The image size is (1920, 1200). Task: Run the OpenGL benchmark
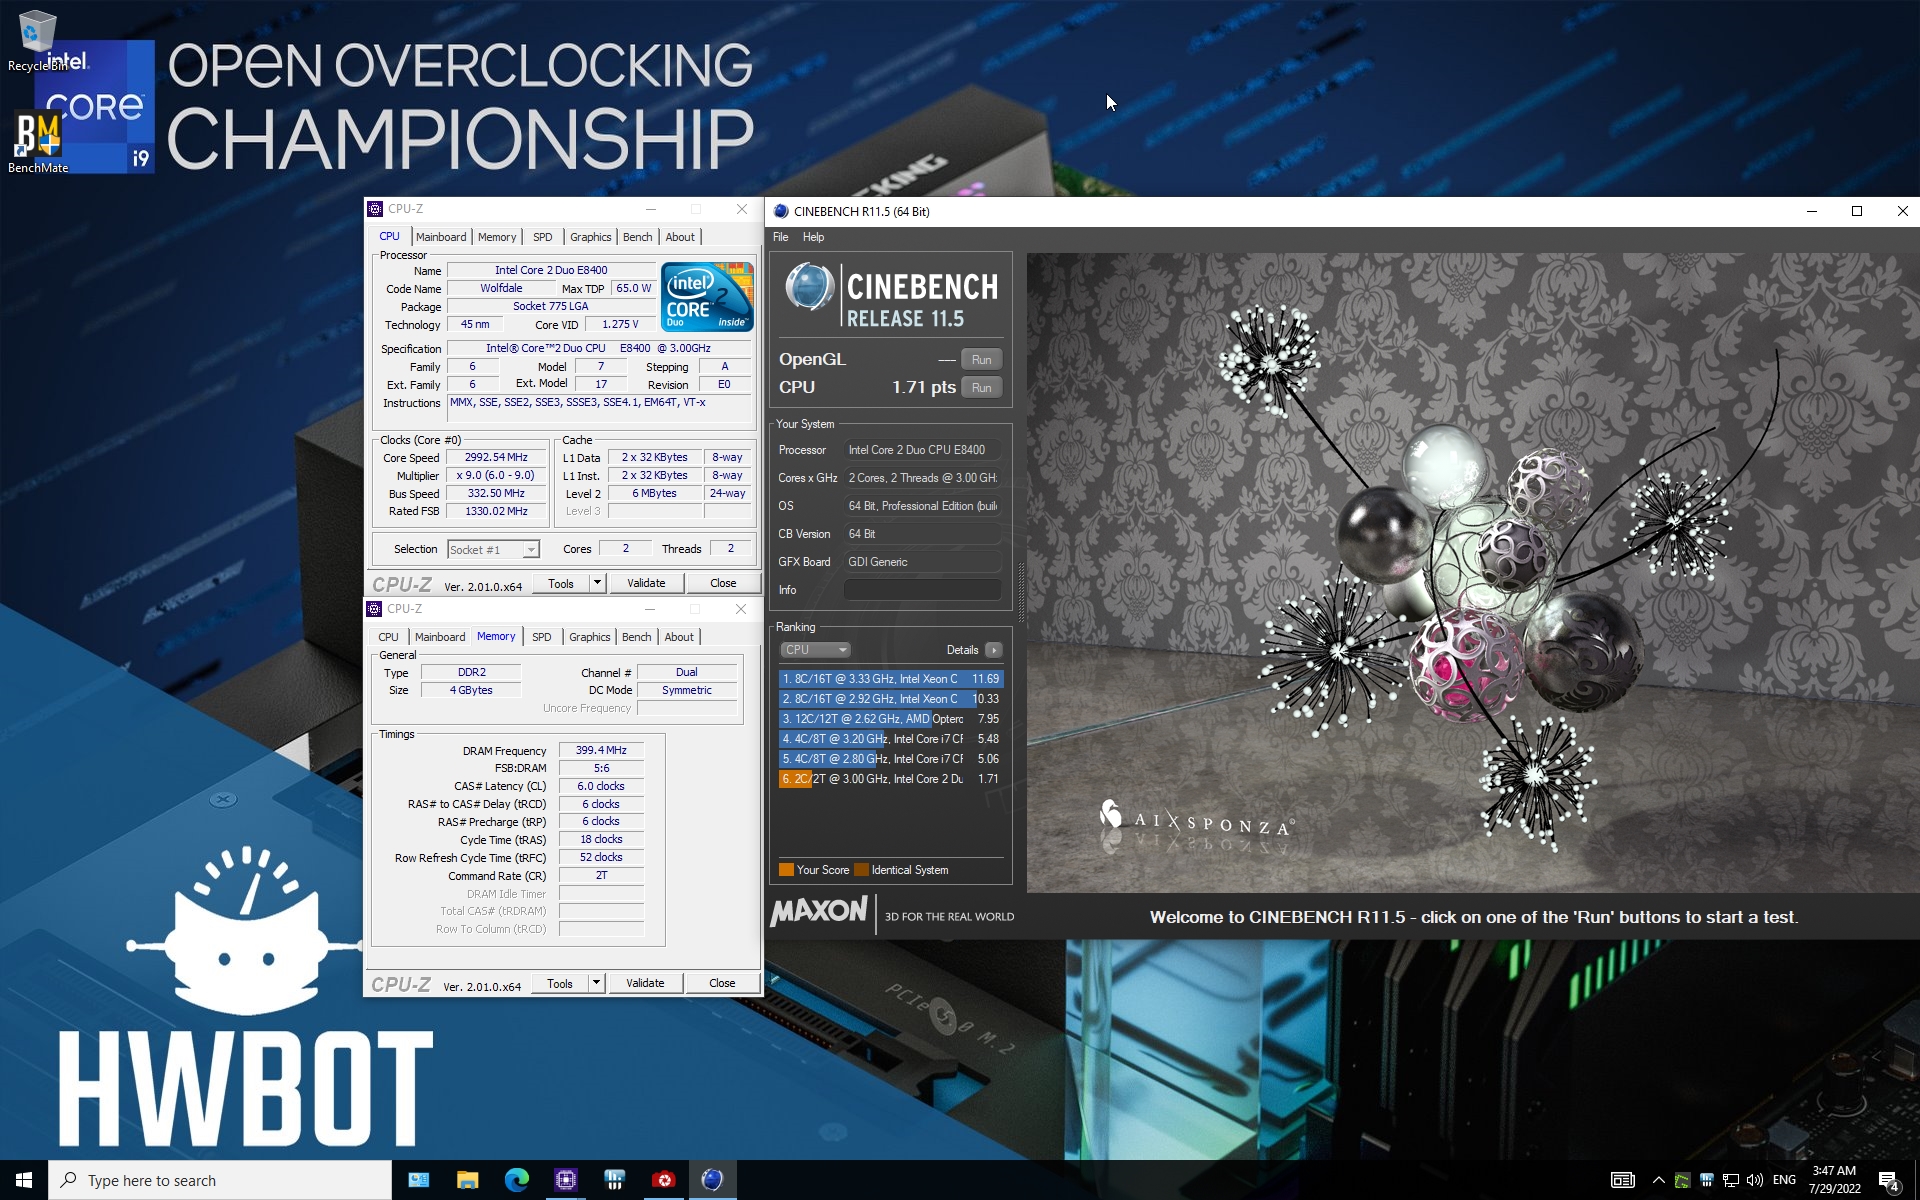[982, 360]
